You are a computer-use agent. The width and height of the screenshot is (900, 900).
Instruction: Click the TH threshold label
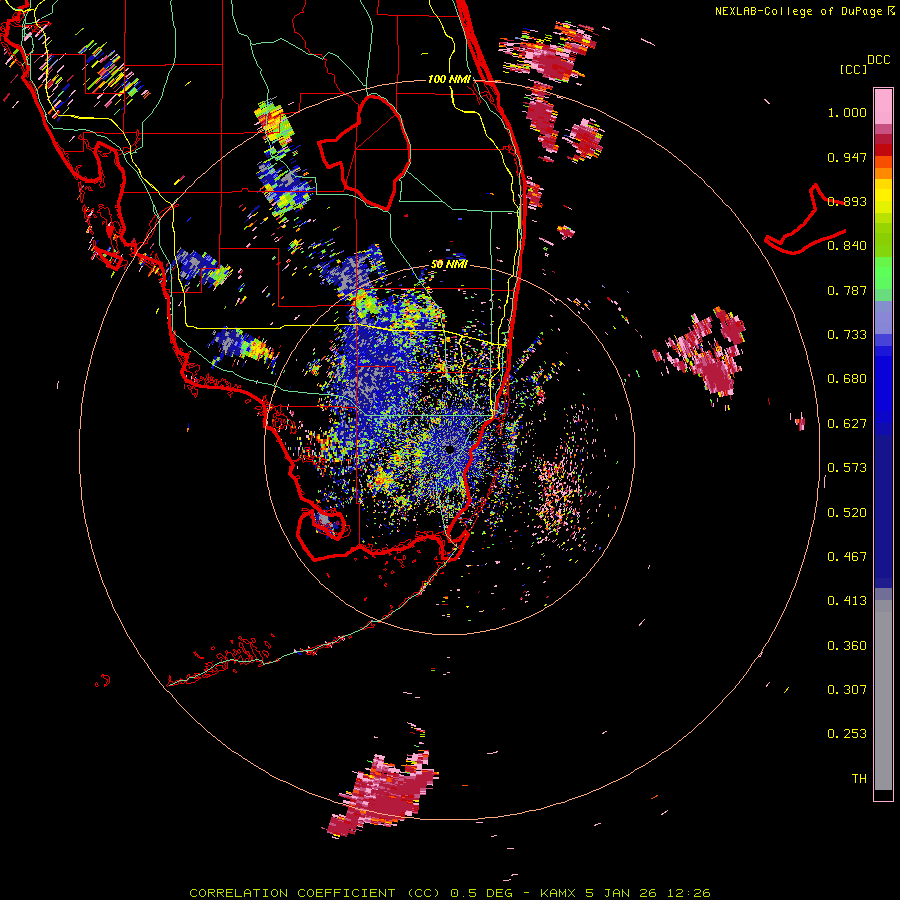[859, 779]
